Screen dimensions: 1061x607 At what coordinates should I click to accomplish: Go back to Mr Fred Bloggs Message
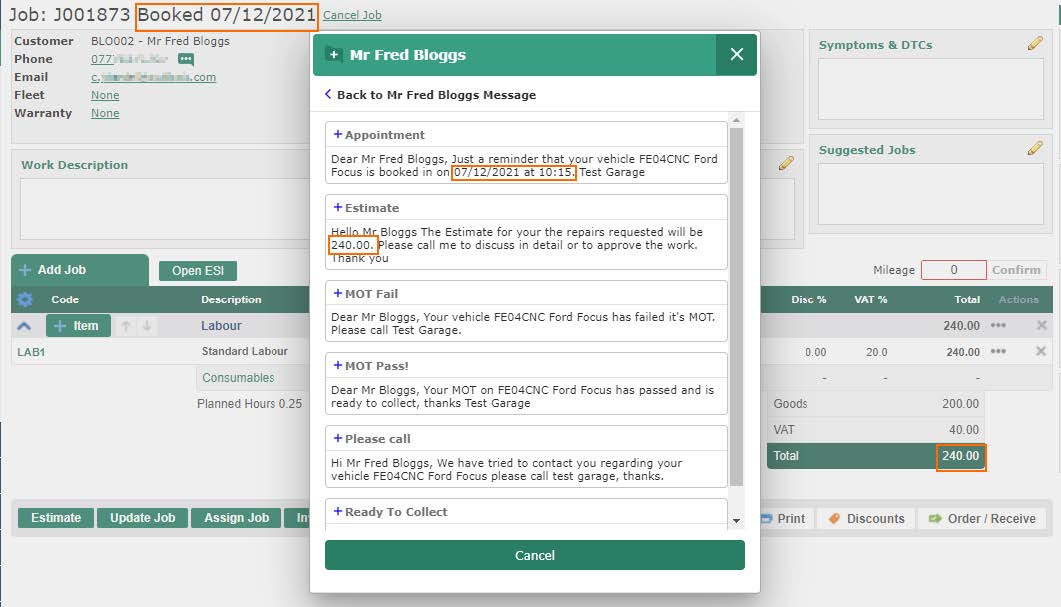[430, 95]
